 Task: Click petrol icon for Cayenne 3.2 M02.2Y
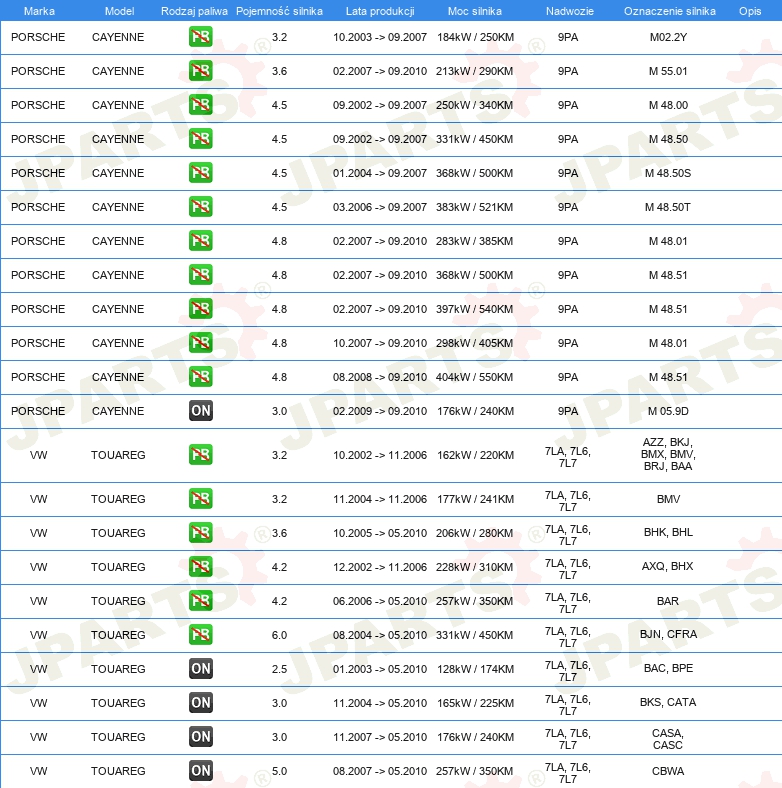201,37
